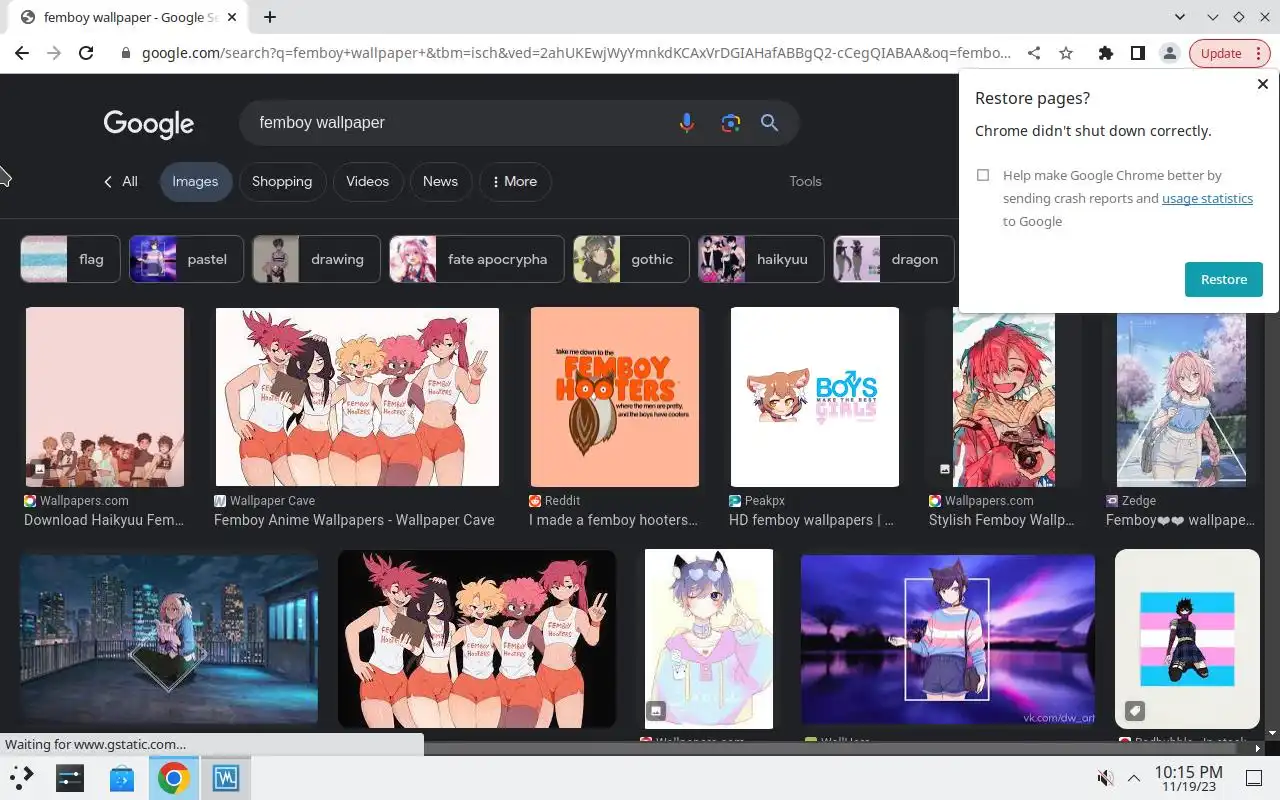Open the tab search dropdown arrow

pos(1180,17)
